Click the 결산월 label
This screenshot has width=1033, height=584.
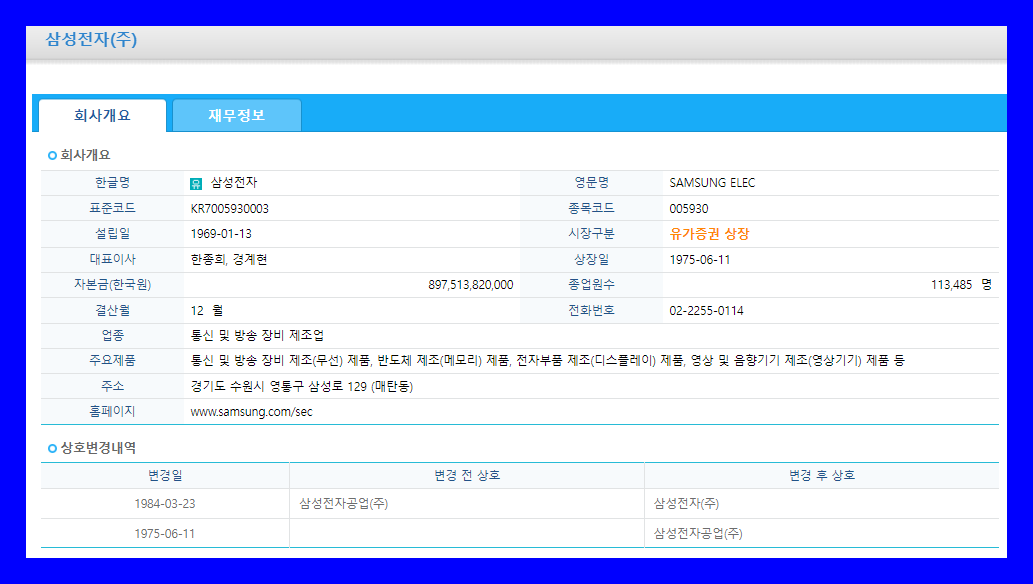tap(112, 310)
